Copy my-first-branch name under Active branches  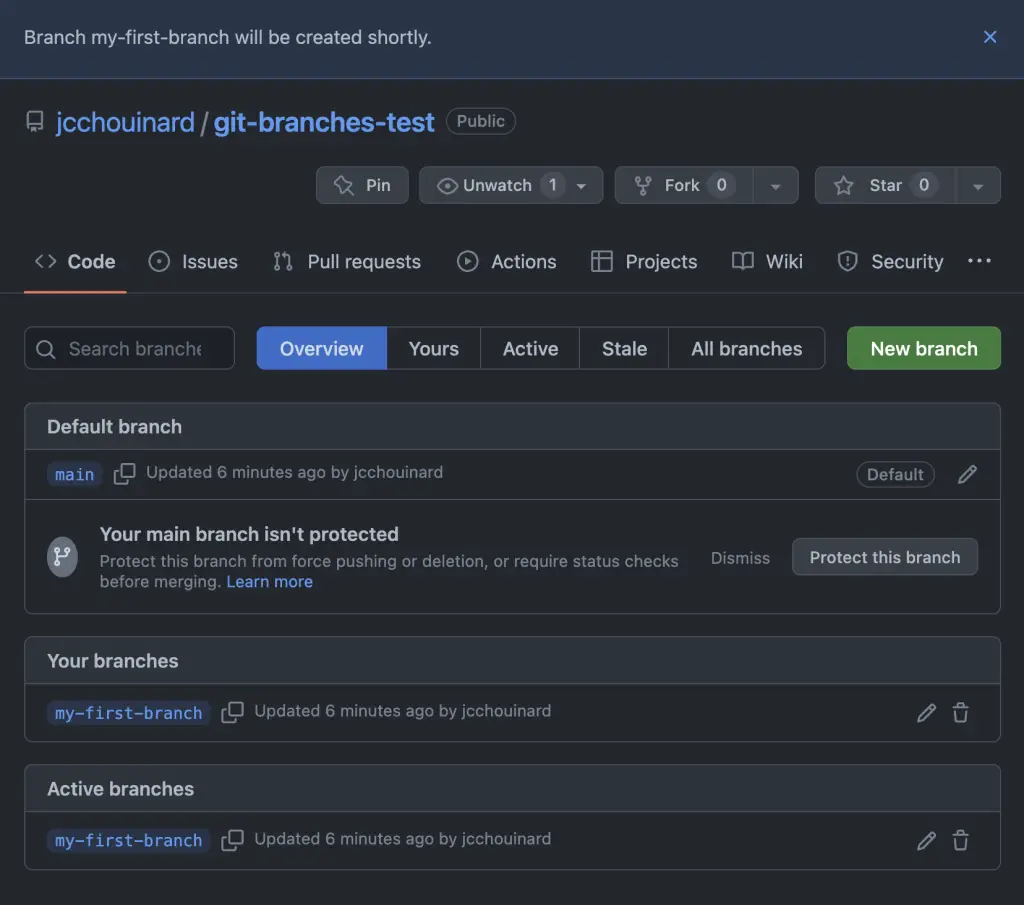point(232,840)
